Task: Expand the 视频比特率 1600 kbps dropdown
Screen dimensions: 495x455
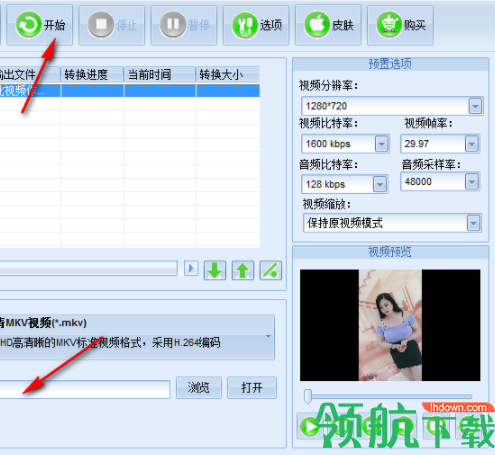Action: tap(382, 144)
